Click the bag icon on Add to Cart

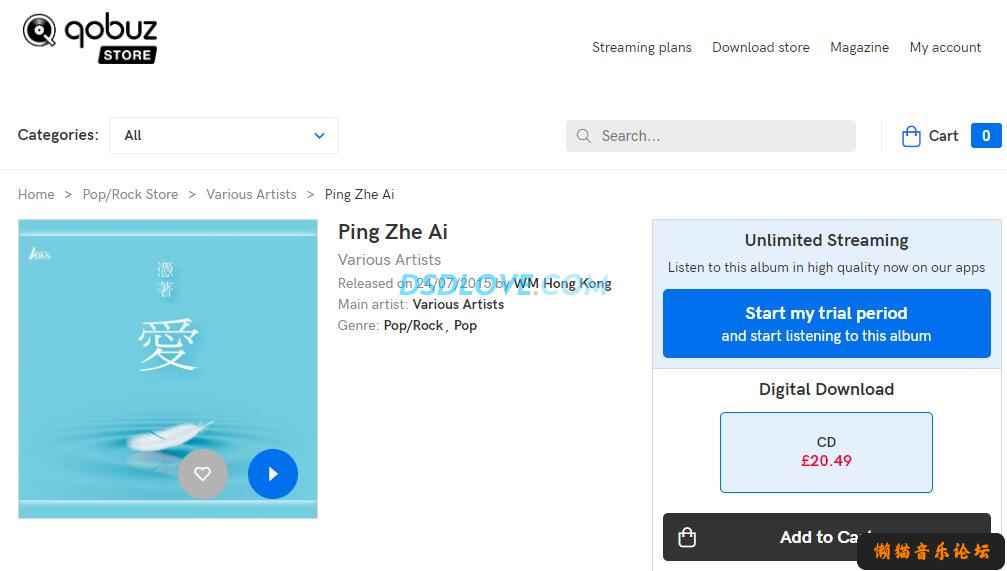687,537
